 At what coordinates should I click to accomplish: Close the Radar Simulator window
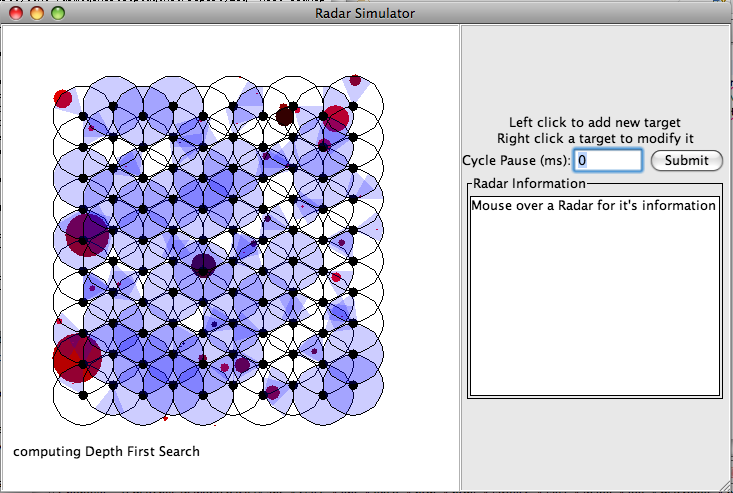[17, 13]
